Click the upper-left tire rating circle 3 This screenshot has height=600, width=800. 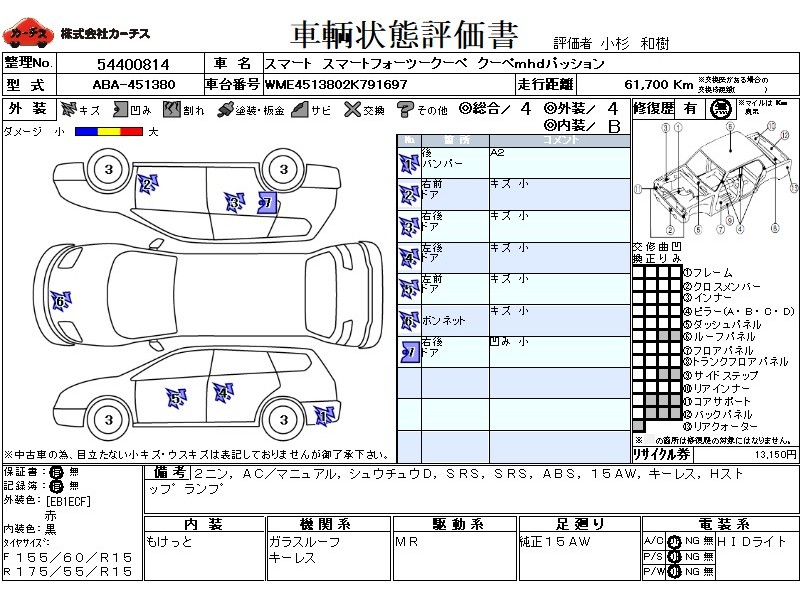click(x=109, y=169)
